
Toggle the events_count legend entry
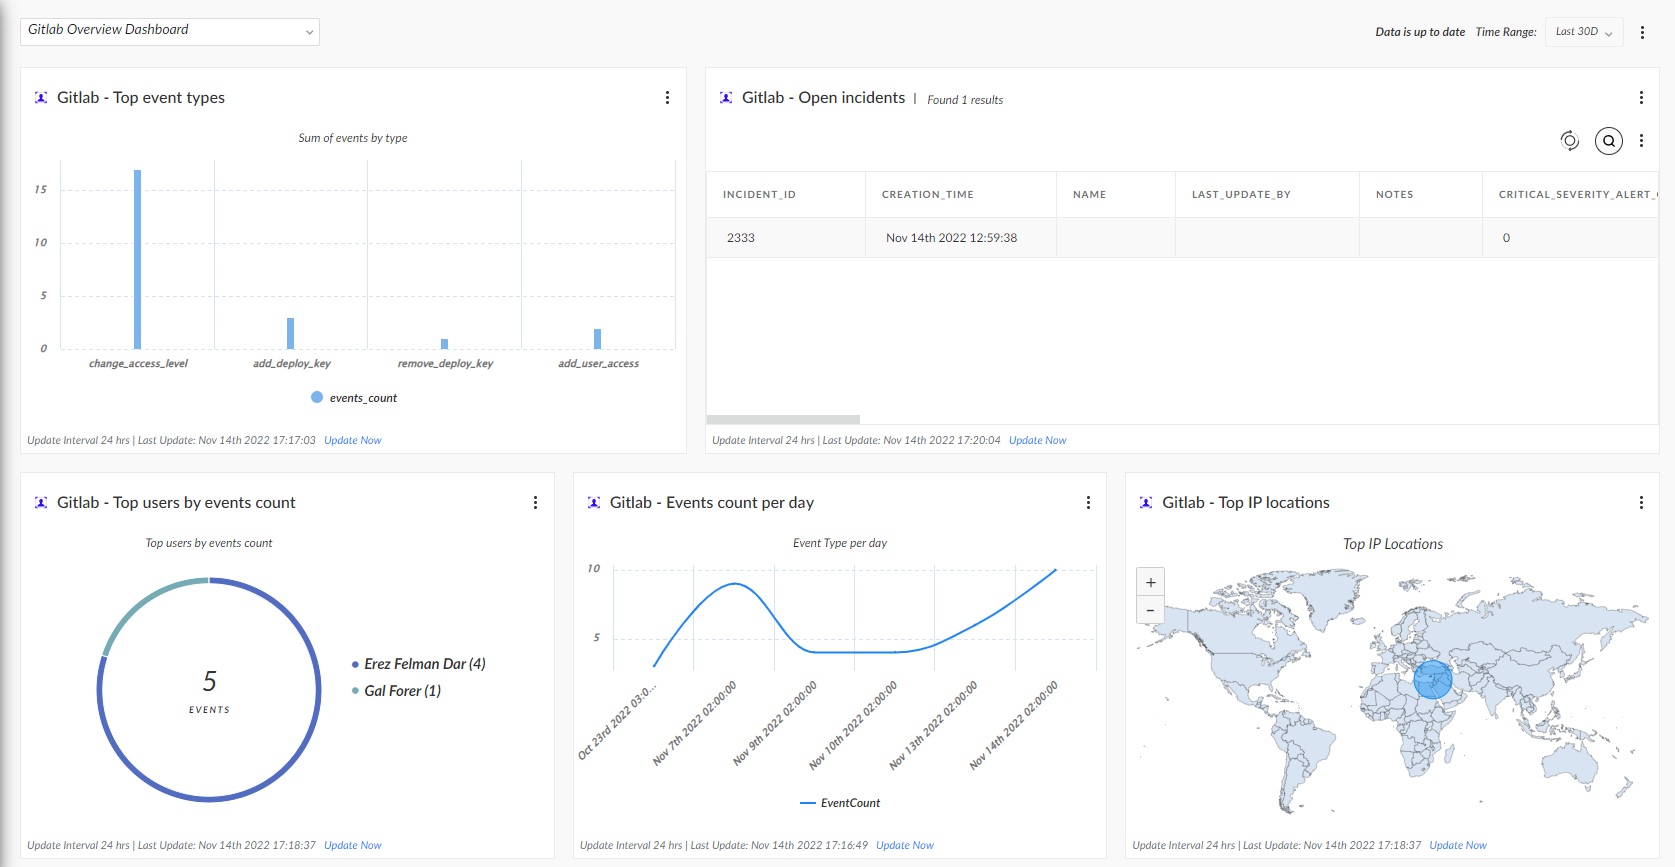pyautogui.click(x=354, y=398)
